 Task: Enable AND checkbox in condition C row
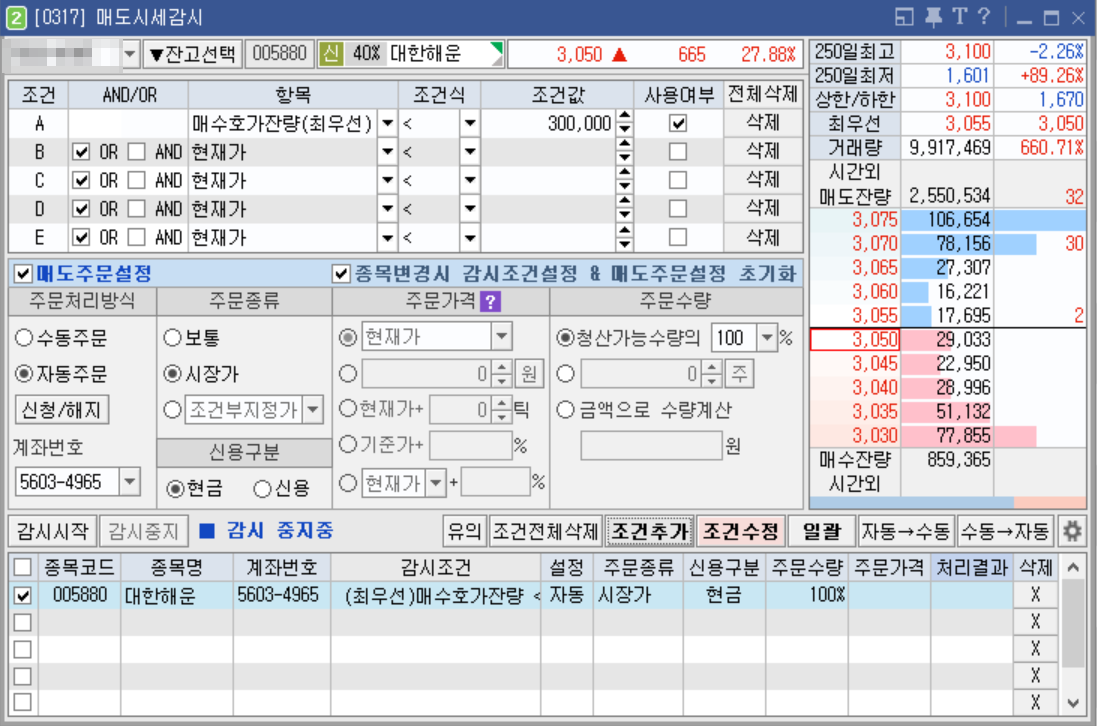point(136,181)
